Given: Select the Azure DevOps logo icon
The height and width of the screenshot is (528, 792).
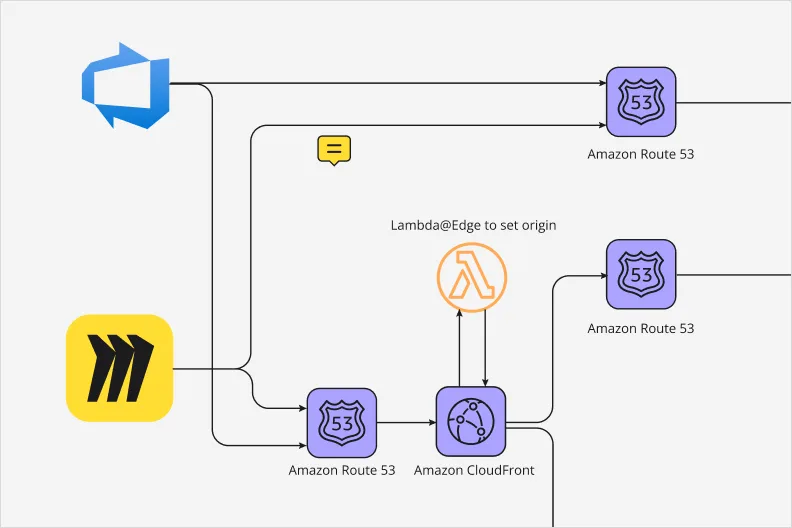Looking at the screenshot, I should point(126,85).
